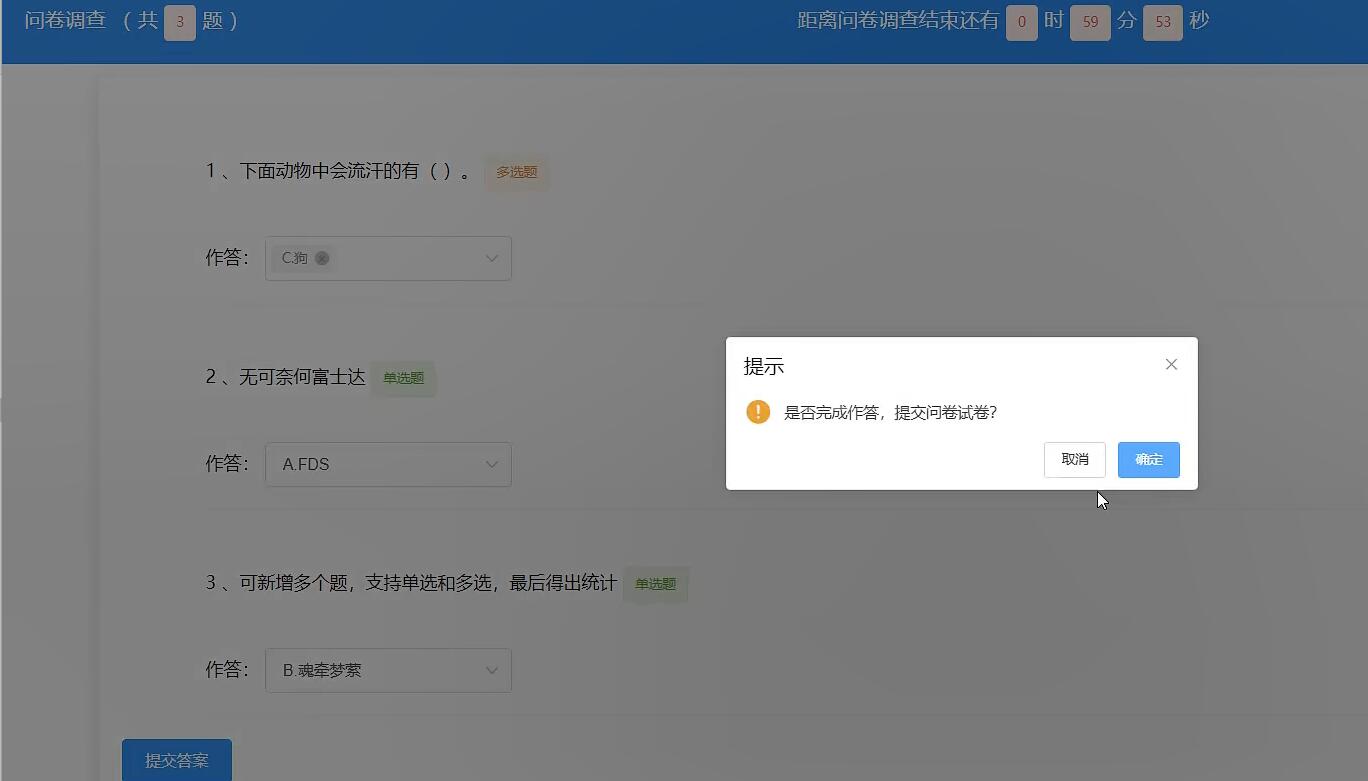Click the 单选题 tag beside question 3
This screenshot has width=1368, height=781.
pos(656,584)
